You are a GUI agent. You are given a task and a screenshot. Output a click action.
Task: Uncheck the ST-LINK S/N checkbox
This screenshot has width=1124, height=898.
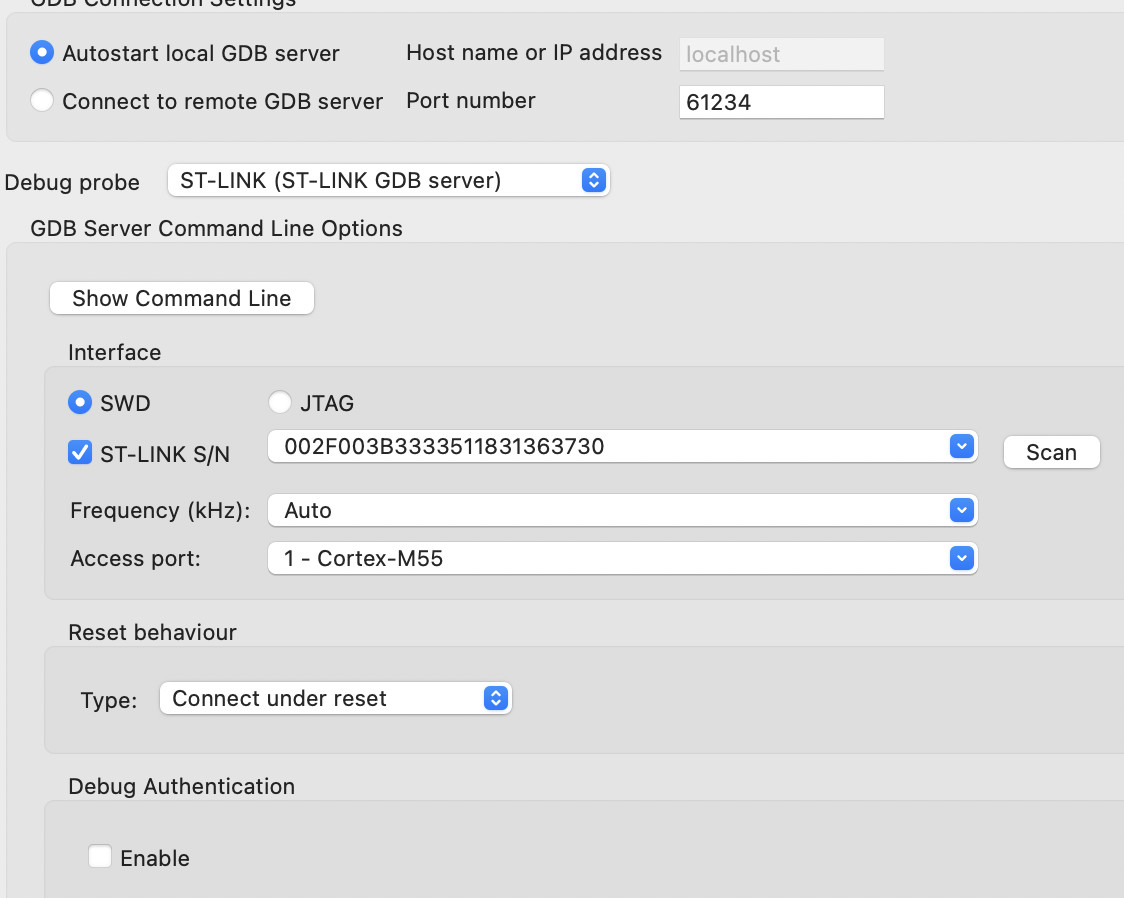80,453
